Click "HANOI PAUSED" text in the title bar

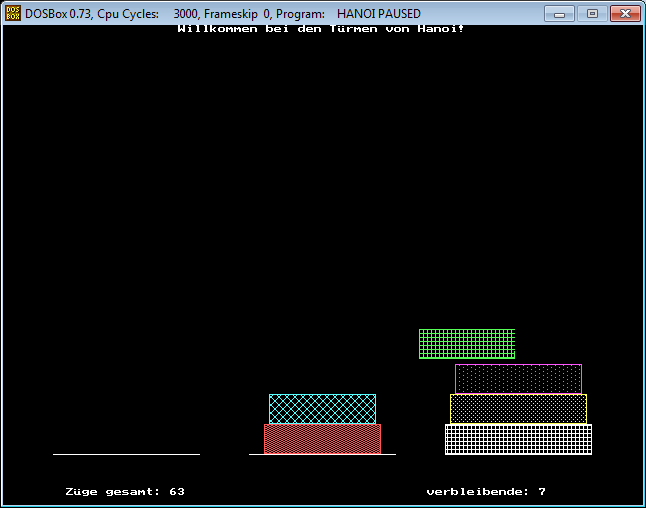coord(378,14)
